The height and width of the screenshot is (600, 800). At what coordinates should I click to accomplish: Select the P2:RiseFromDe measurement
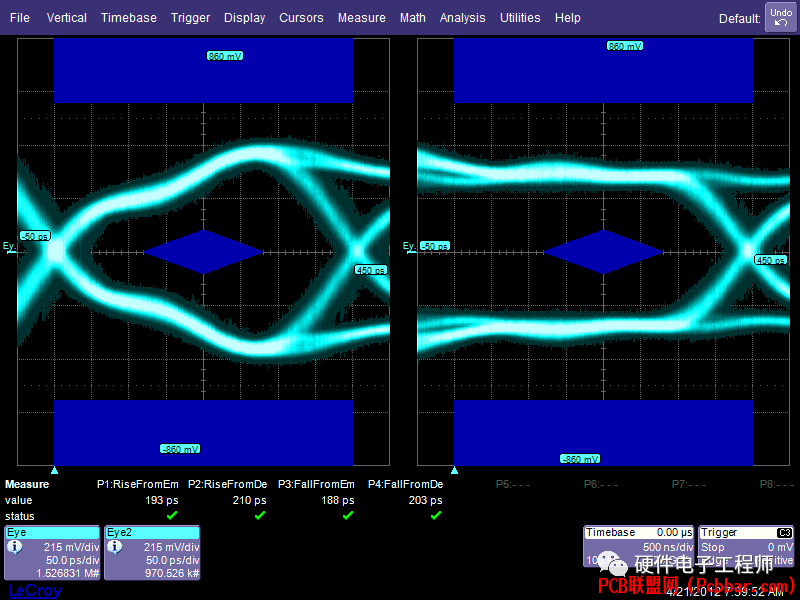[228, 484]
